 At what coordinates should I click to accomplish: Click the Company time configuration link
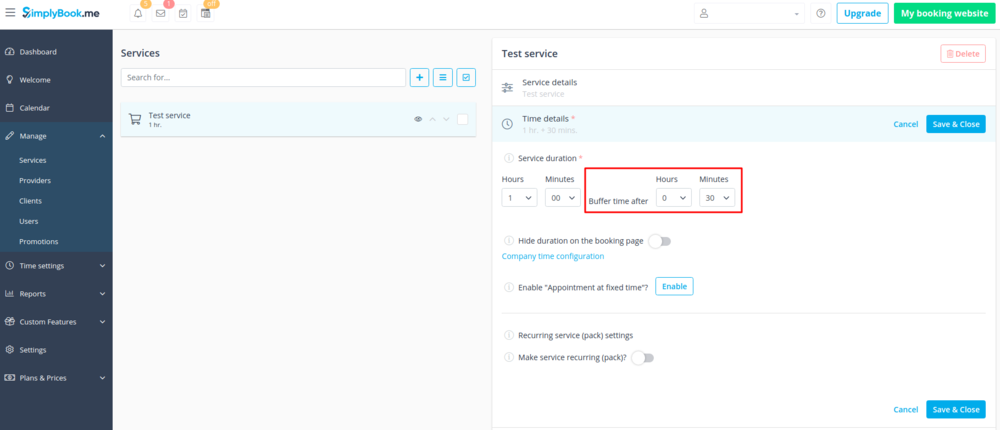pyautogui.click(x=553, y=257)
